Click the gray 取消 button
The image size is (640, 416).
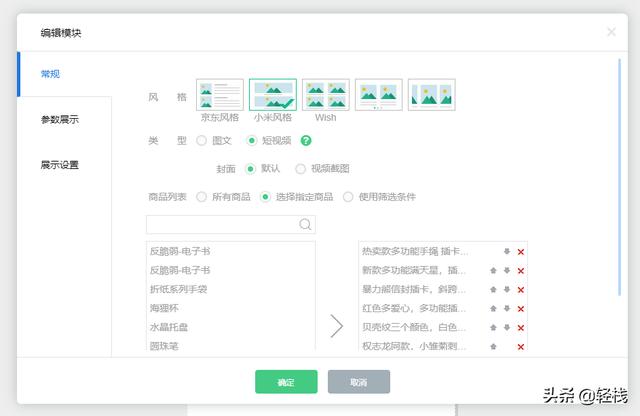359,382
